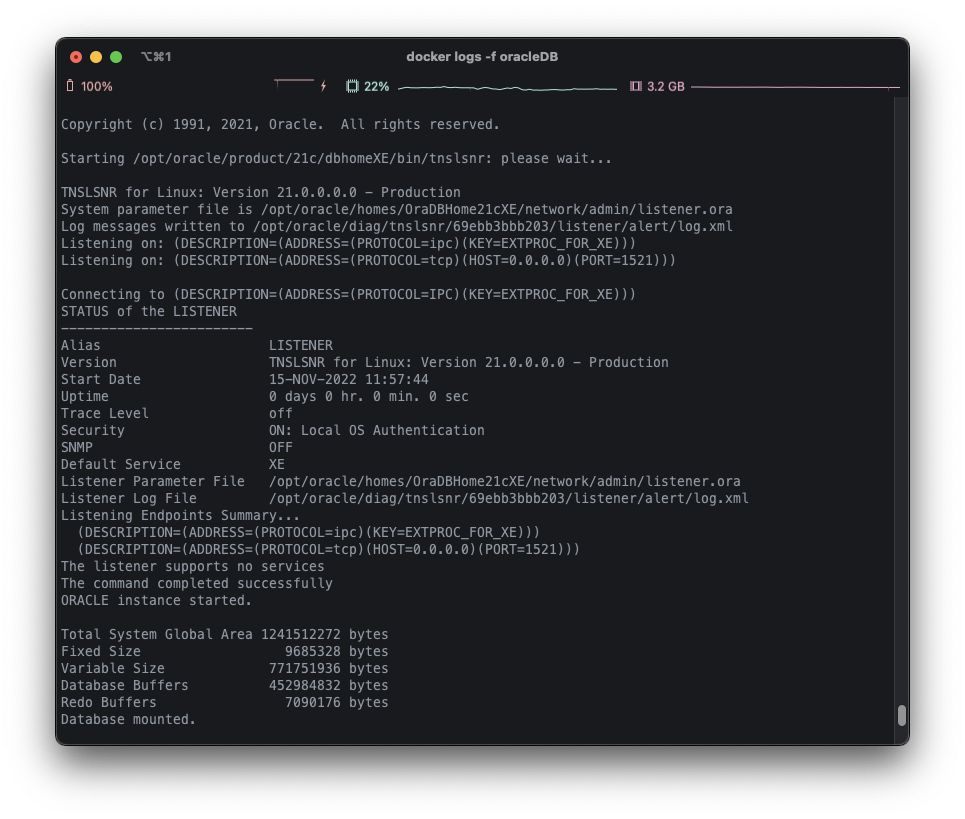Click the 'Starting ... tnslsnr: please wait...' line
965x819 pixels.
tap(336, 158)
